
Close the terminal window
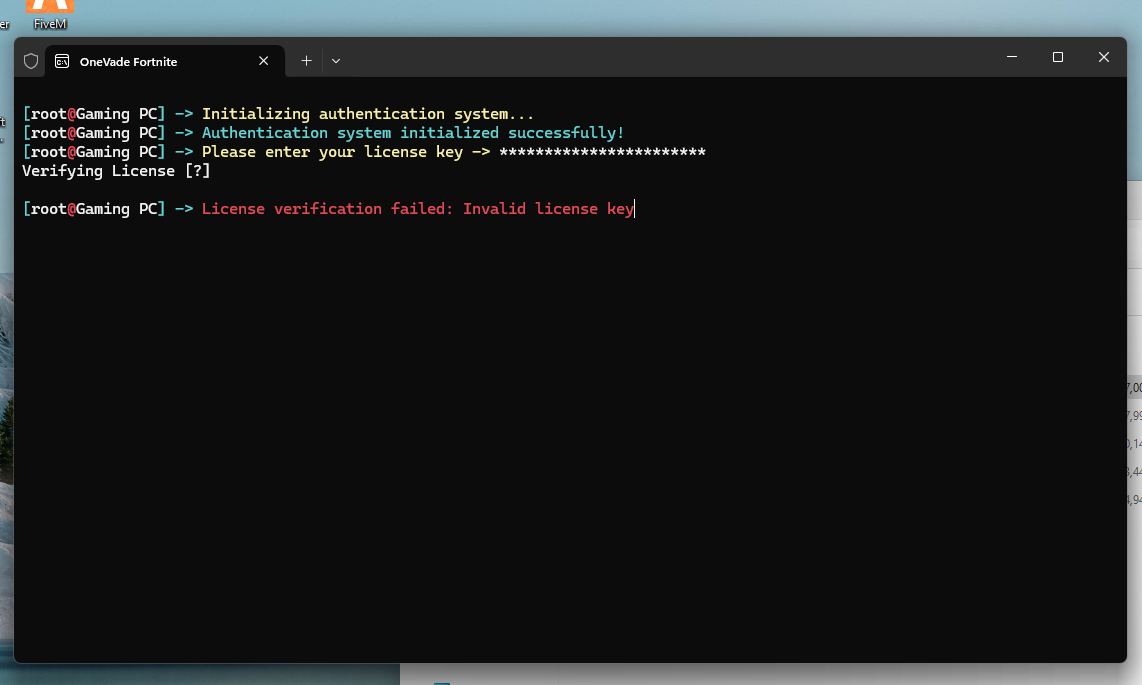point(1103,57)
